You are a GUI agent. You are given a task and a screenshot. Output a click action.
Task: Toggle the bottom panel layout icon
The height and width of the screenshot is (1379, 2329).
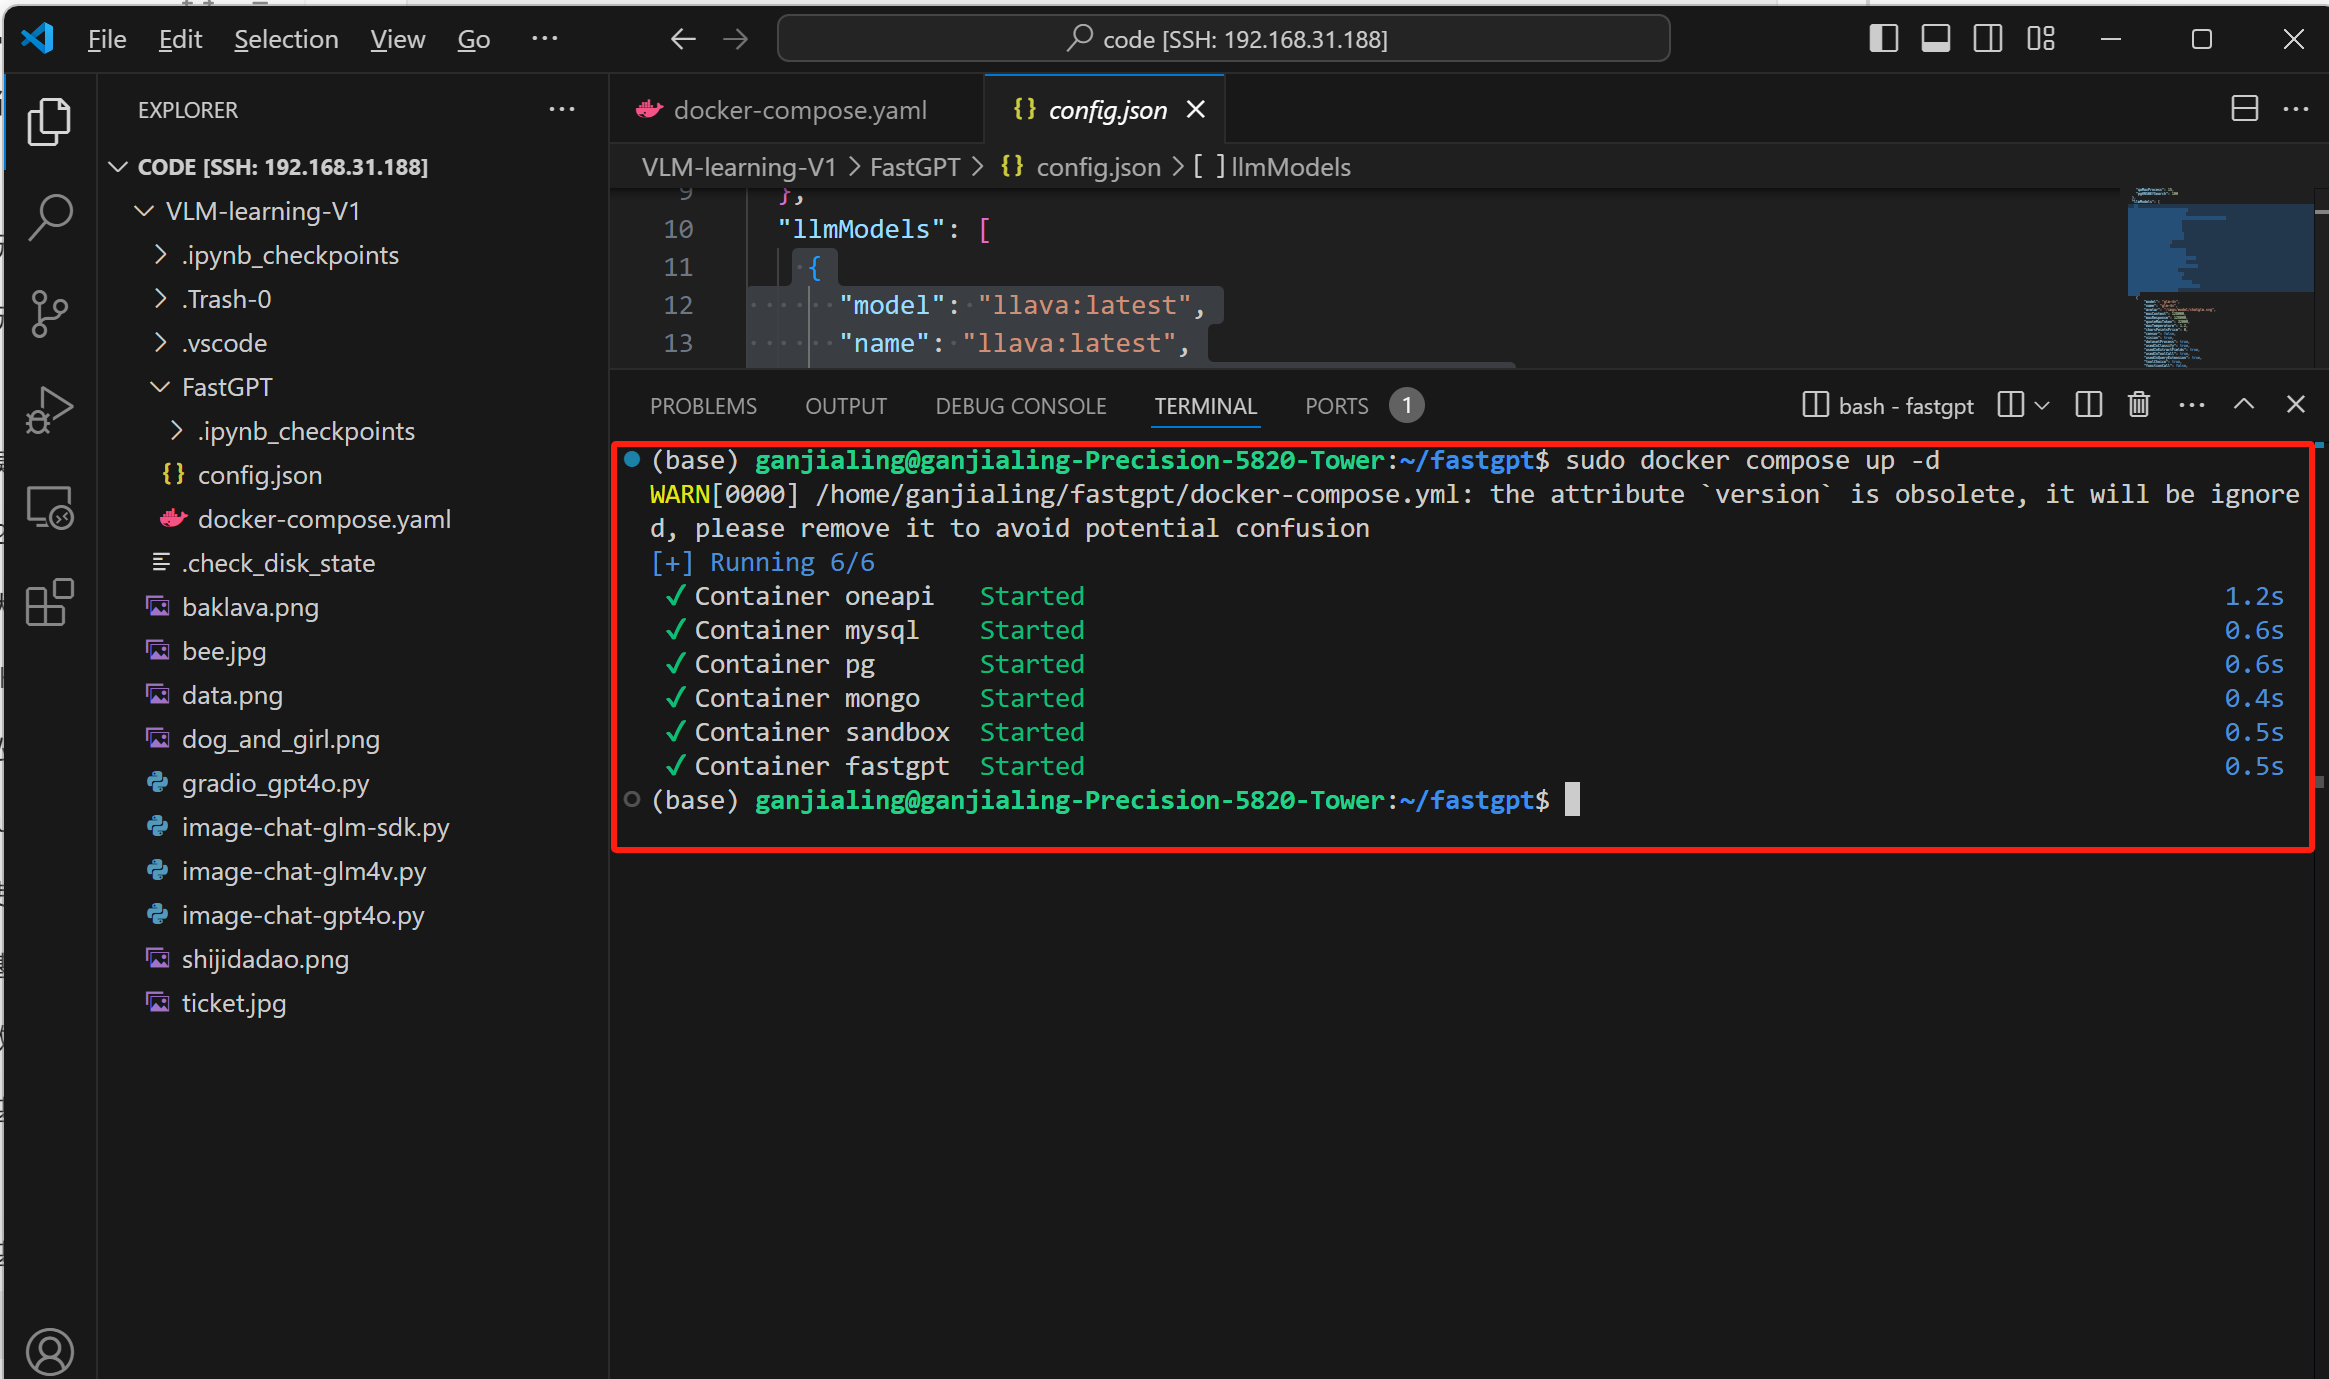[1936, 39]
